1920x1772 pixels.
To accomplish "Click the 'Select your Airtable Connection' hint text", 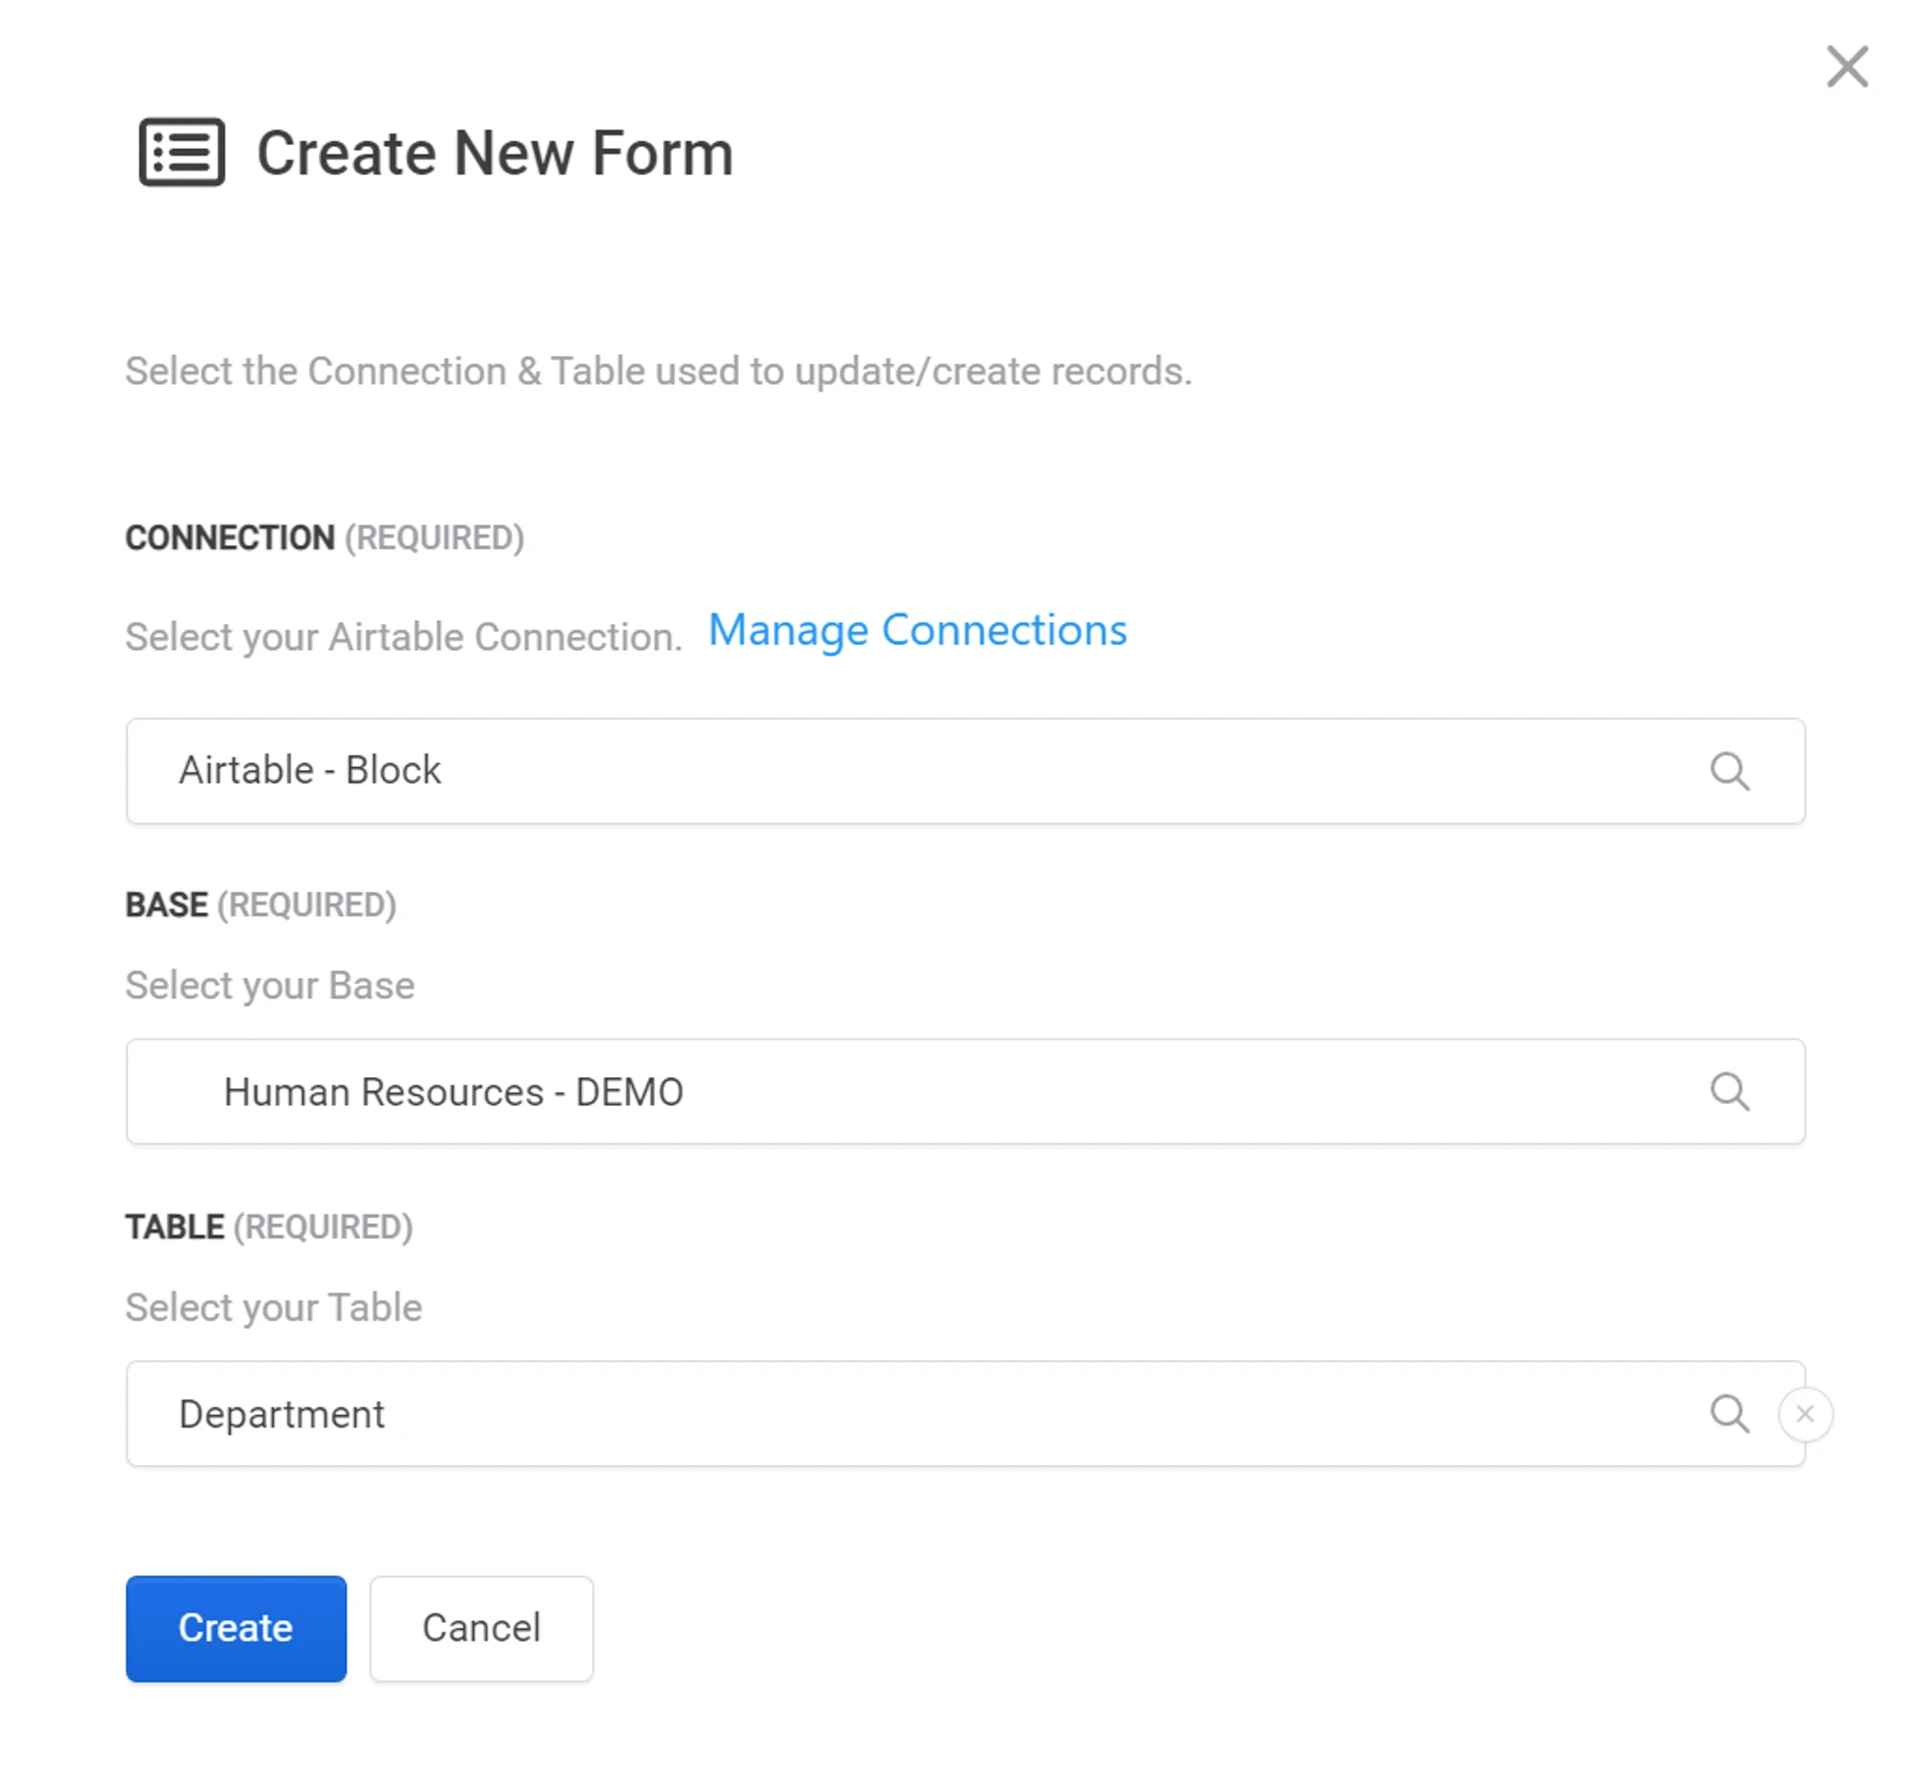I will [403, 637].
